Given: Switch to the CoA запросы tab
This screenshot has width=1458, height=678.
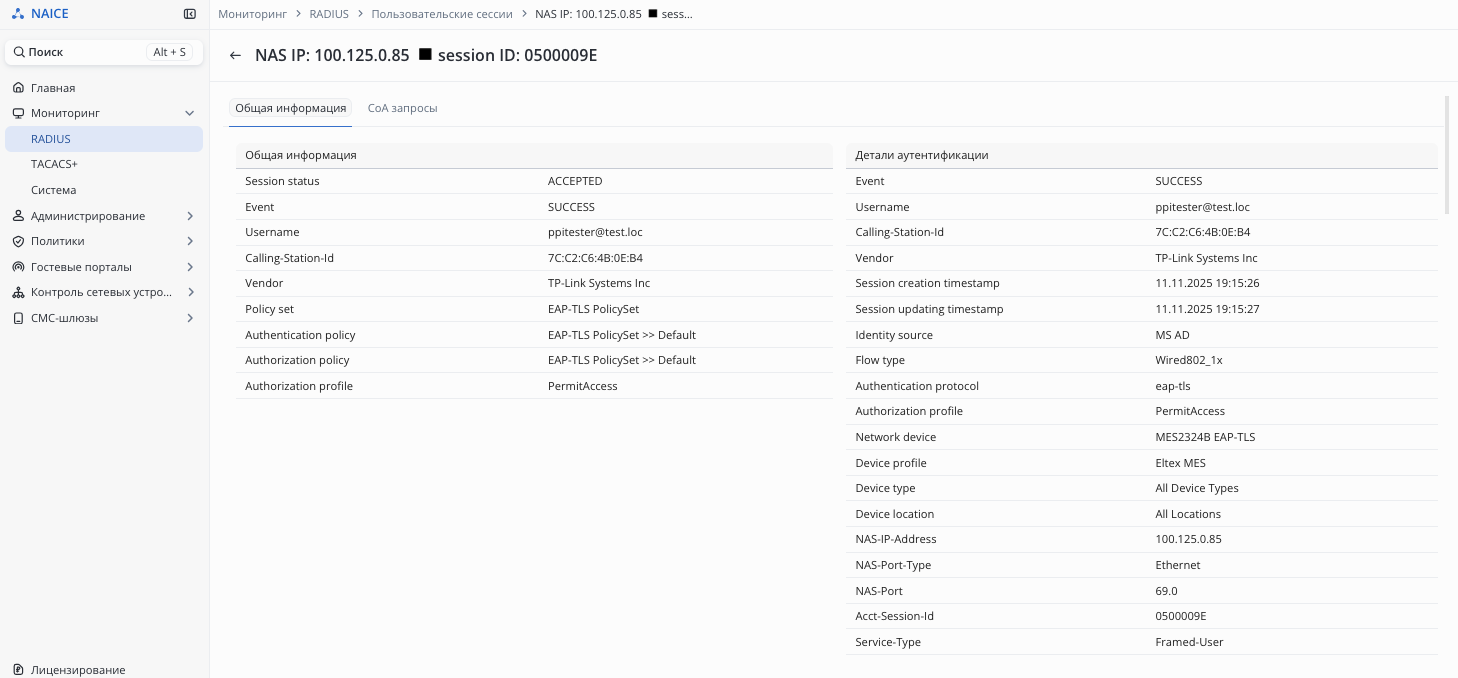Looking at the screenshot, I should point(402,108).
